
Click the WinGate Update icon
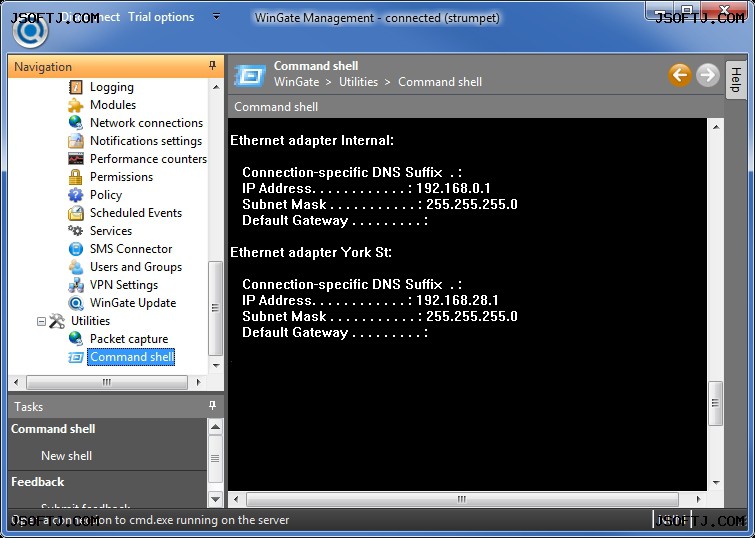point(76,303)
